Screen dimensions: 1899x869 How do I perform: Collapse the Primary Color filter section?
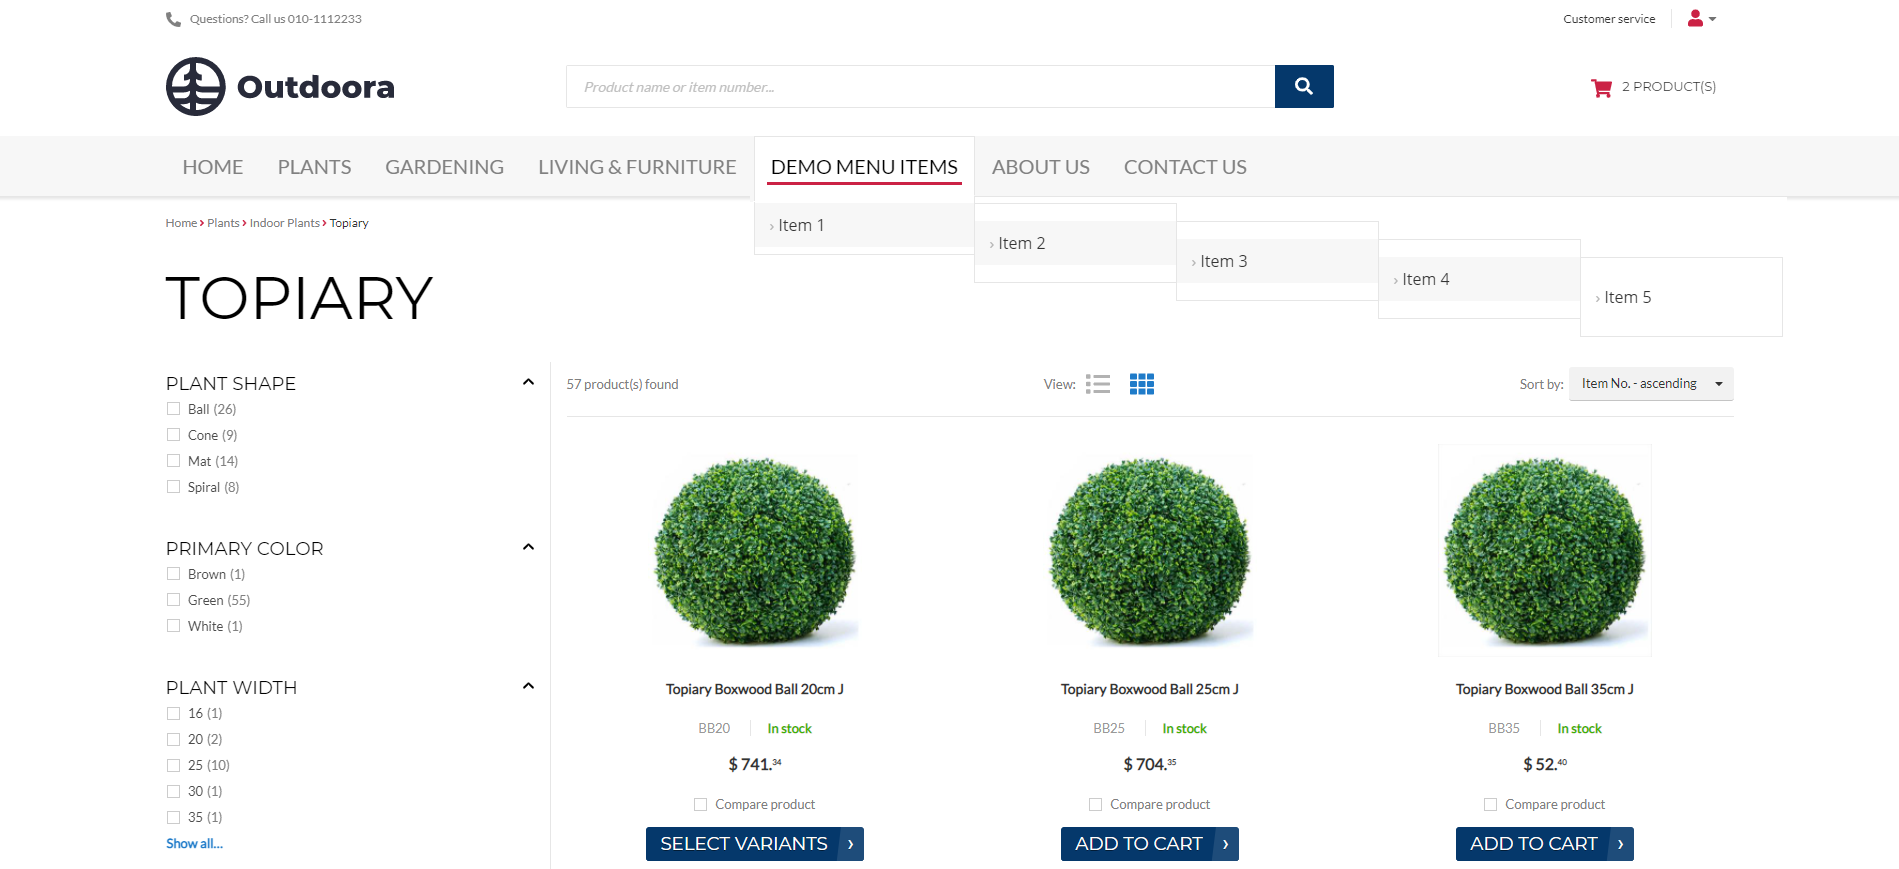(x=528, y=547)
